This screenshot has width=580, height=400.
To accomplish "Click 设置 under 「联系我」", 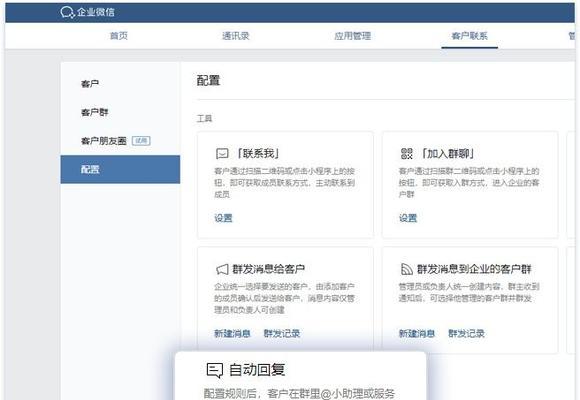I will coord(223,218).
